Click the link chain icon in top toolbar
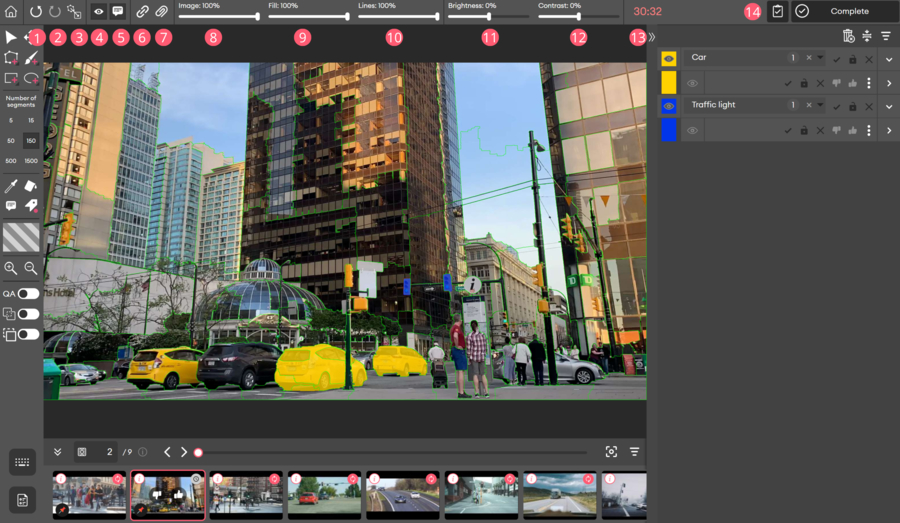Image resolution: width=900 pixels, height=523 pixels. 142,11
